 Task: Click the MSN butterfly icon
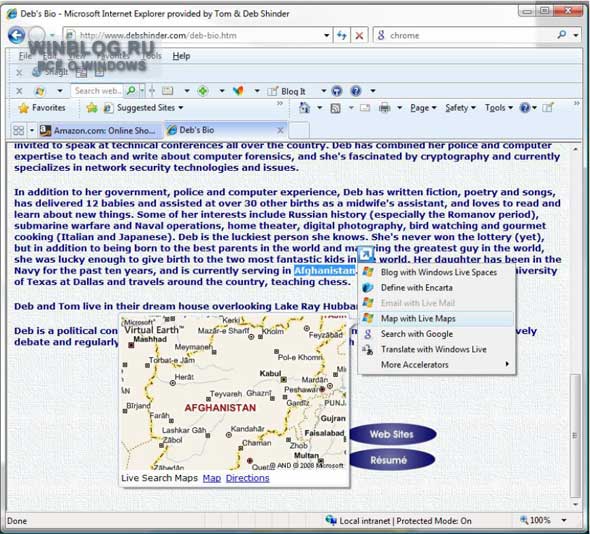[x=238, y=91]
